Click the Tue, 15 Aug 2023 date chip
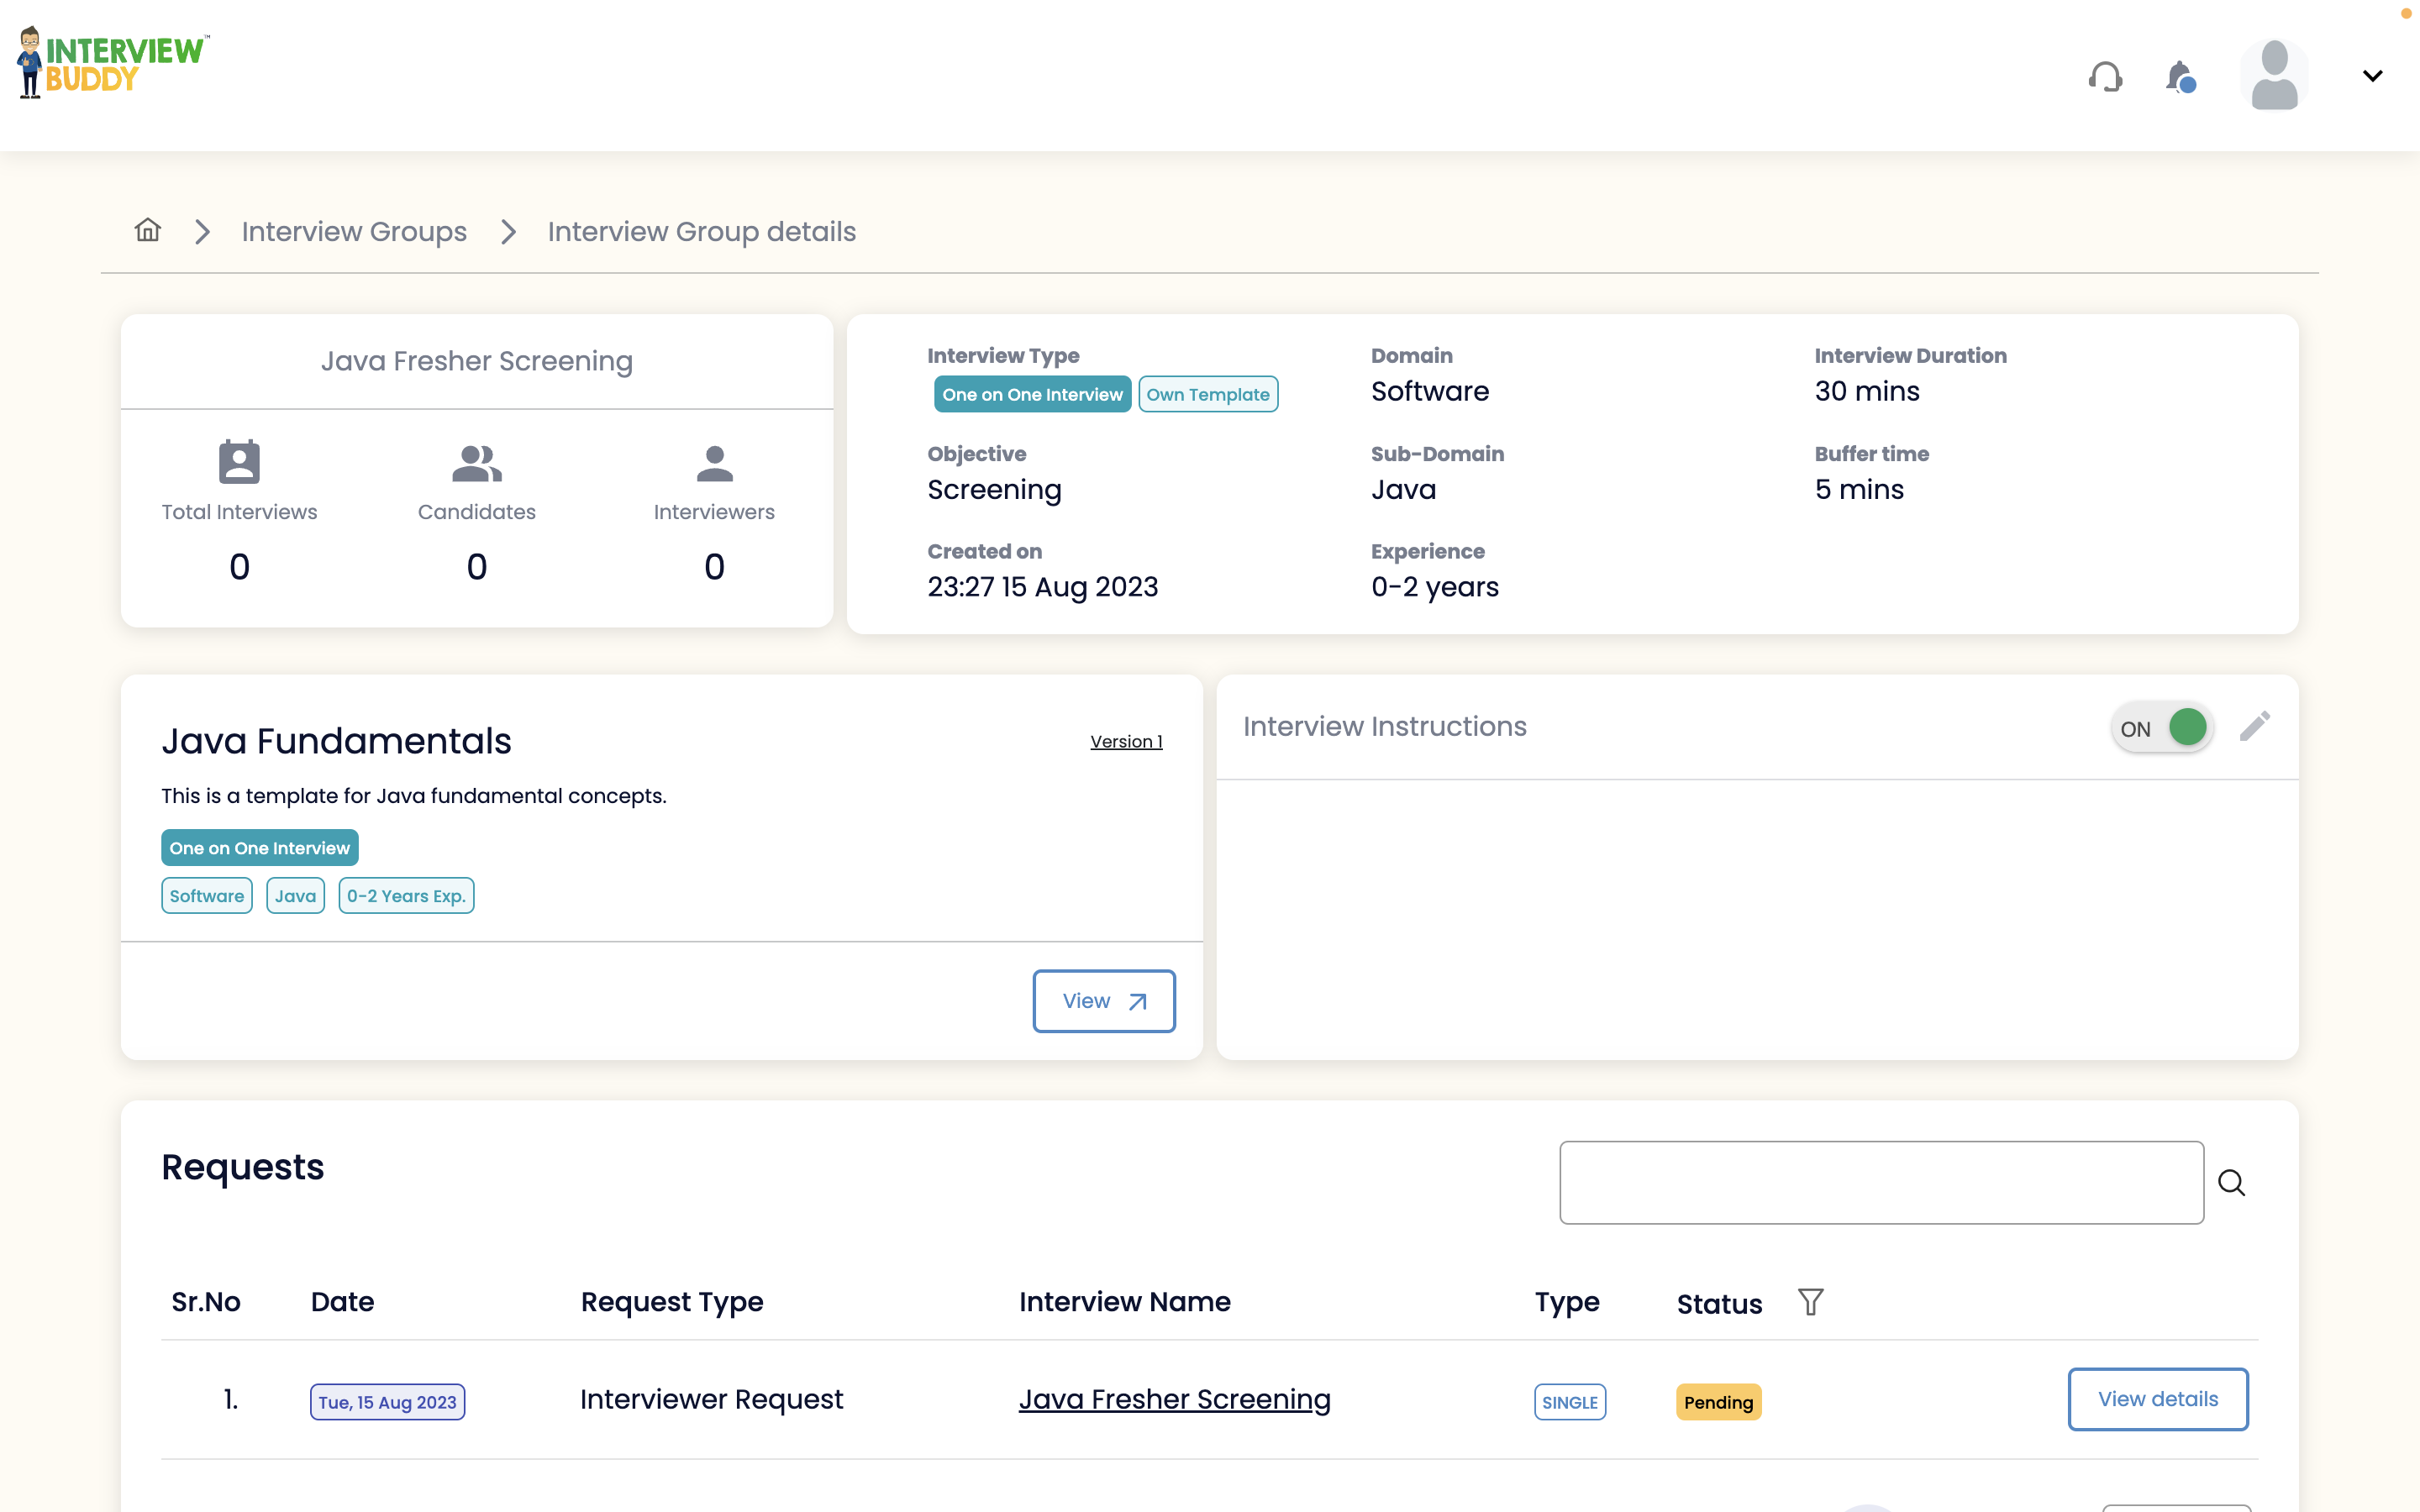2420x1512 pixels. (x=386, y=1401)
